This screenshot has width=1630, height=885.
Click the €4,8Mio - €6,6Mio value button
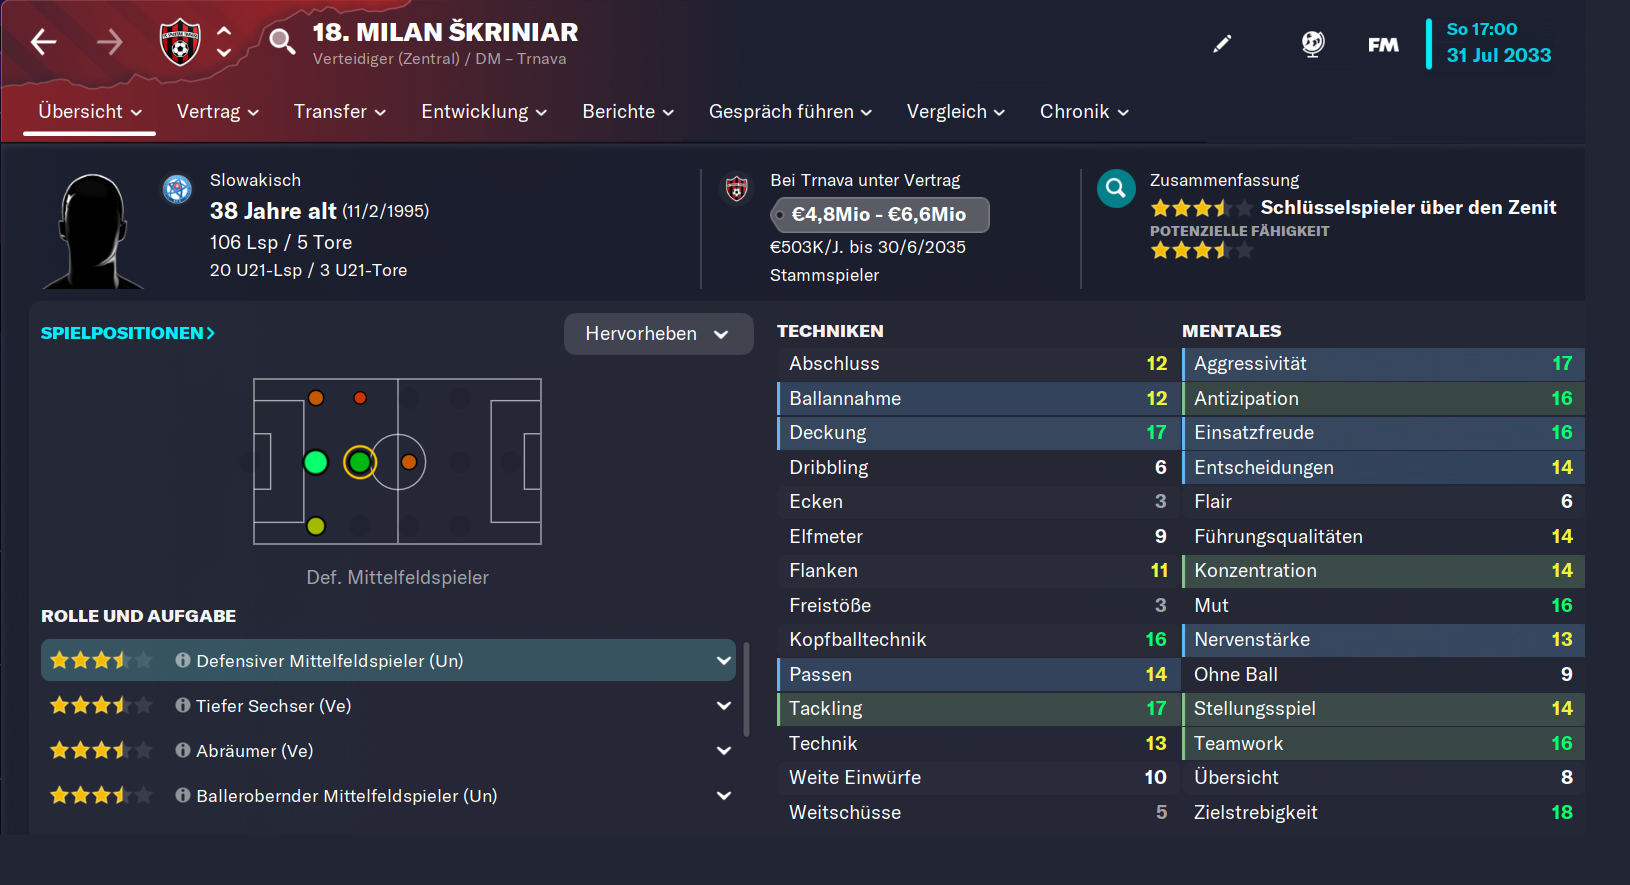(x=879, y=214)
